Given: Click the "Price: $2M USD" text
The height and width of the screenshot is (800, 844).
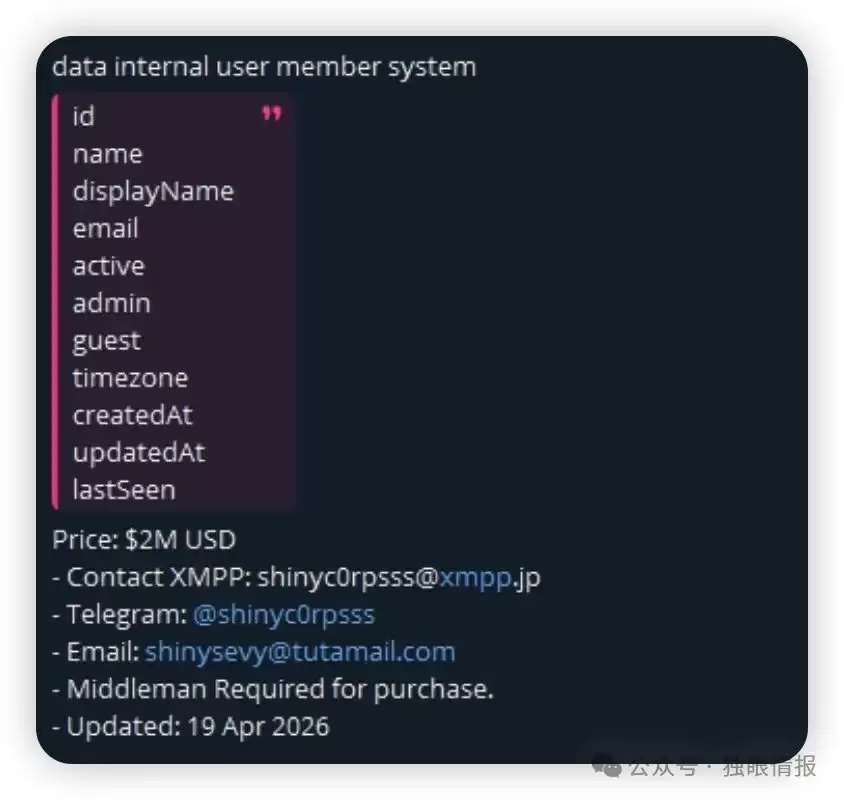Looking at the screenshot, I should [x=144, y=540].
